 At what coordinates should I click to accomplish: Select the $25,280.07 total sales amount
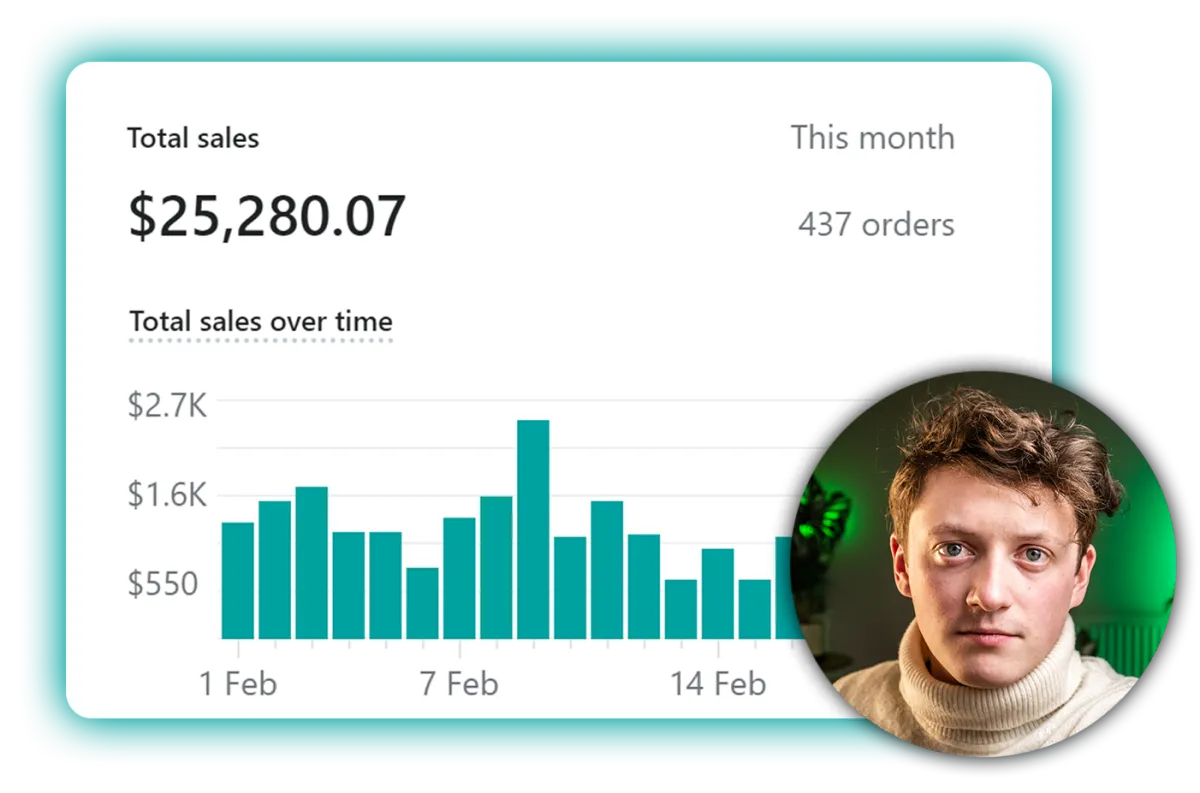[267, 216]
